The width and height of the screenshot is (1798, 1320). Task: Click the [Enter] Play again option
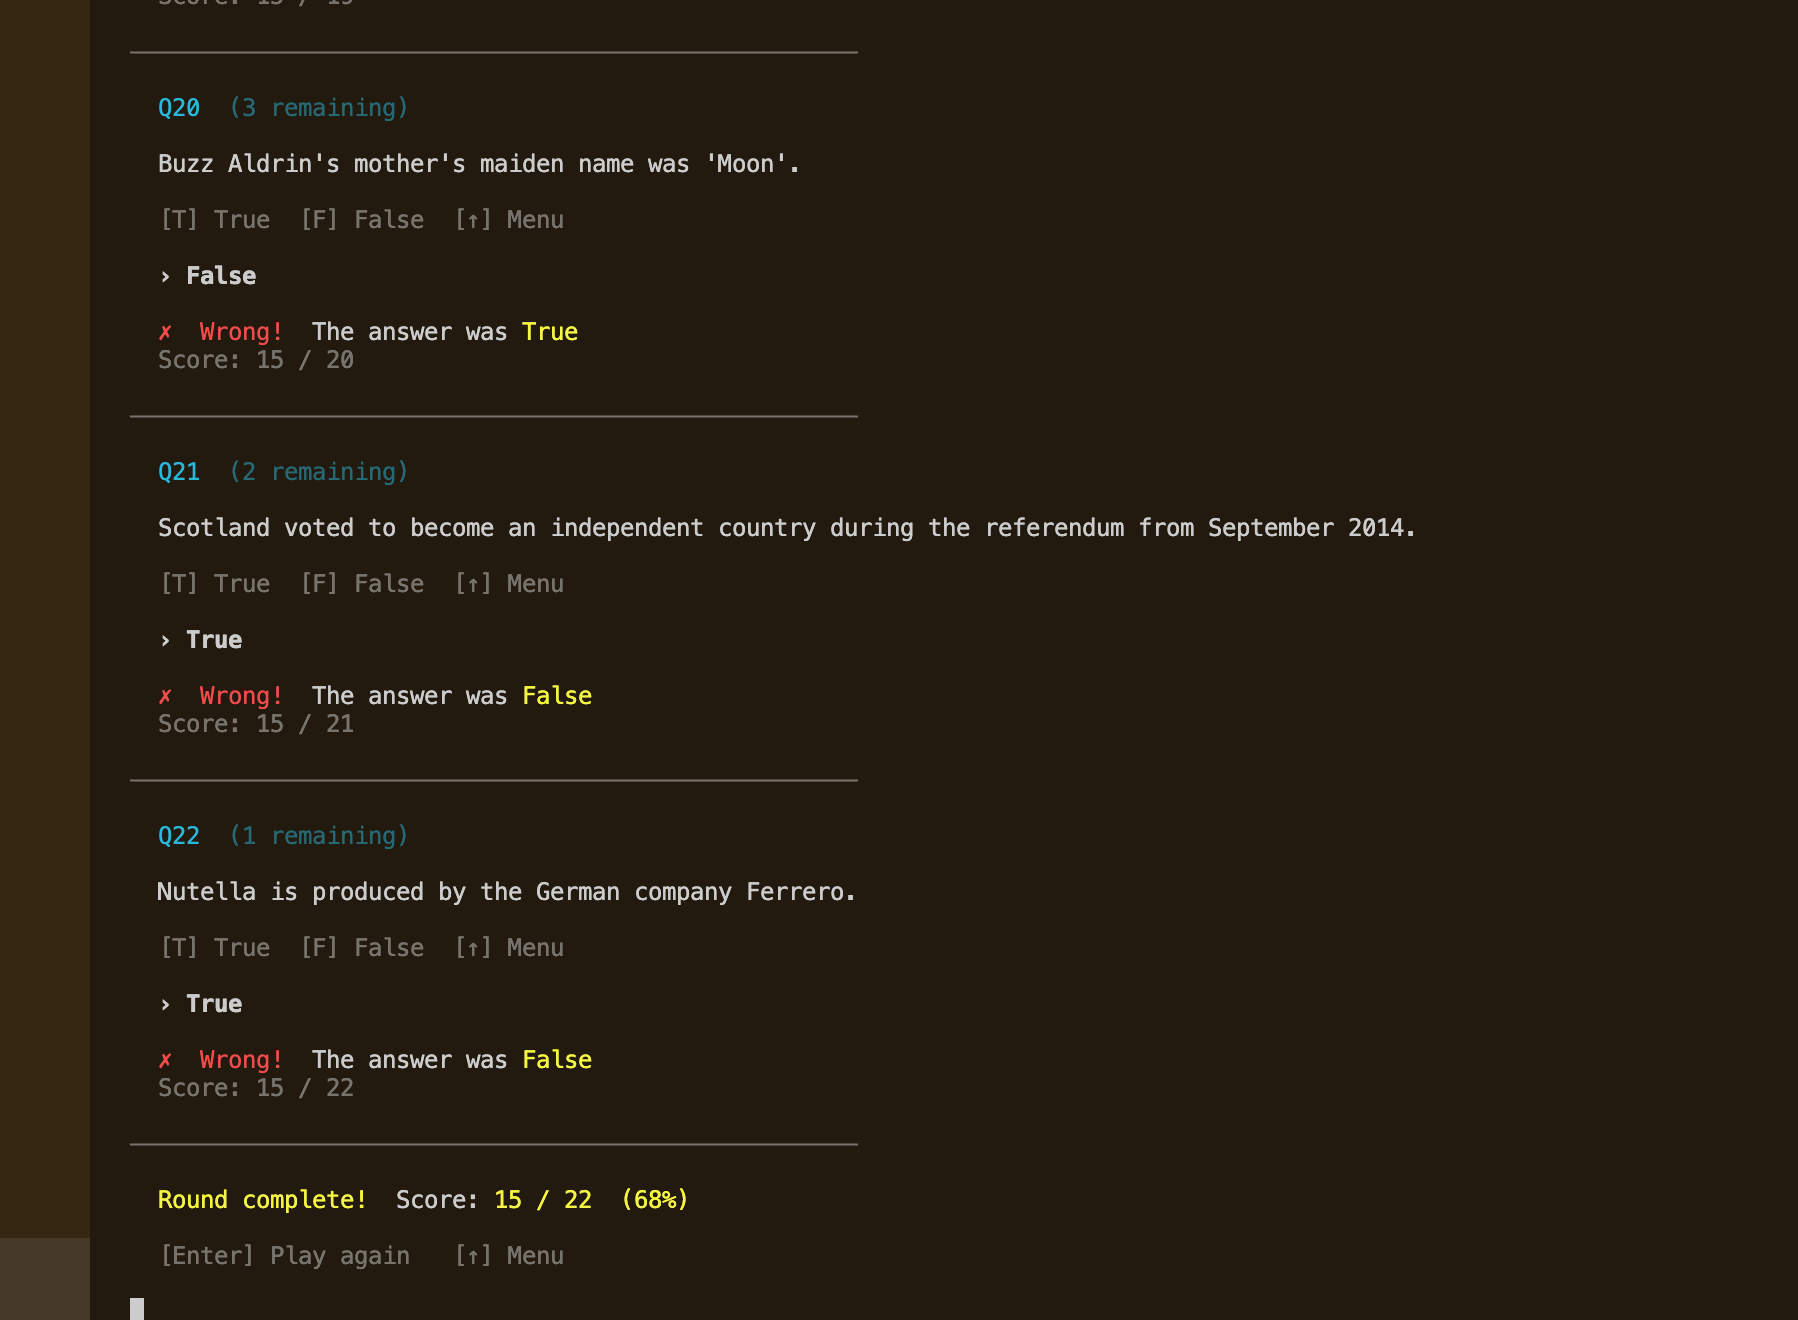pos(285,1256)
